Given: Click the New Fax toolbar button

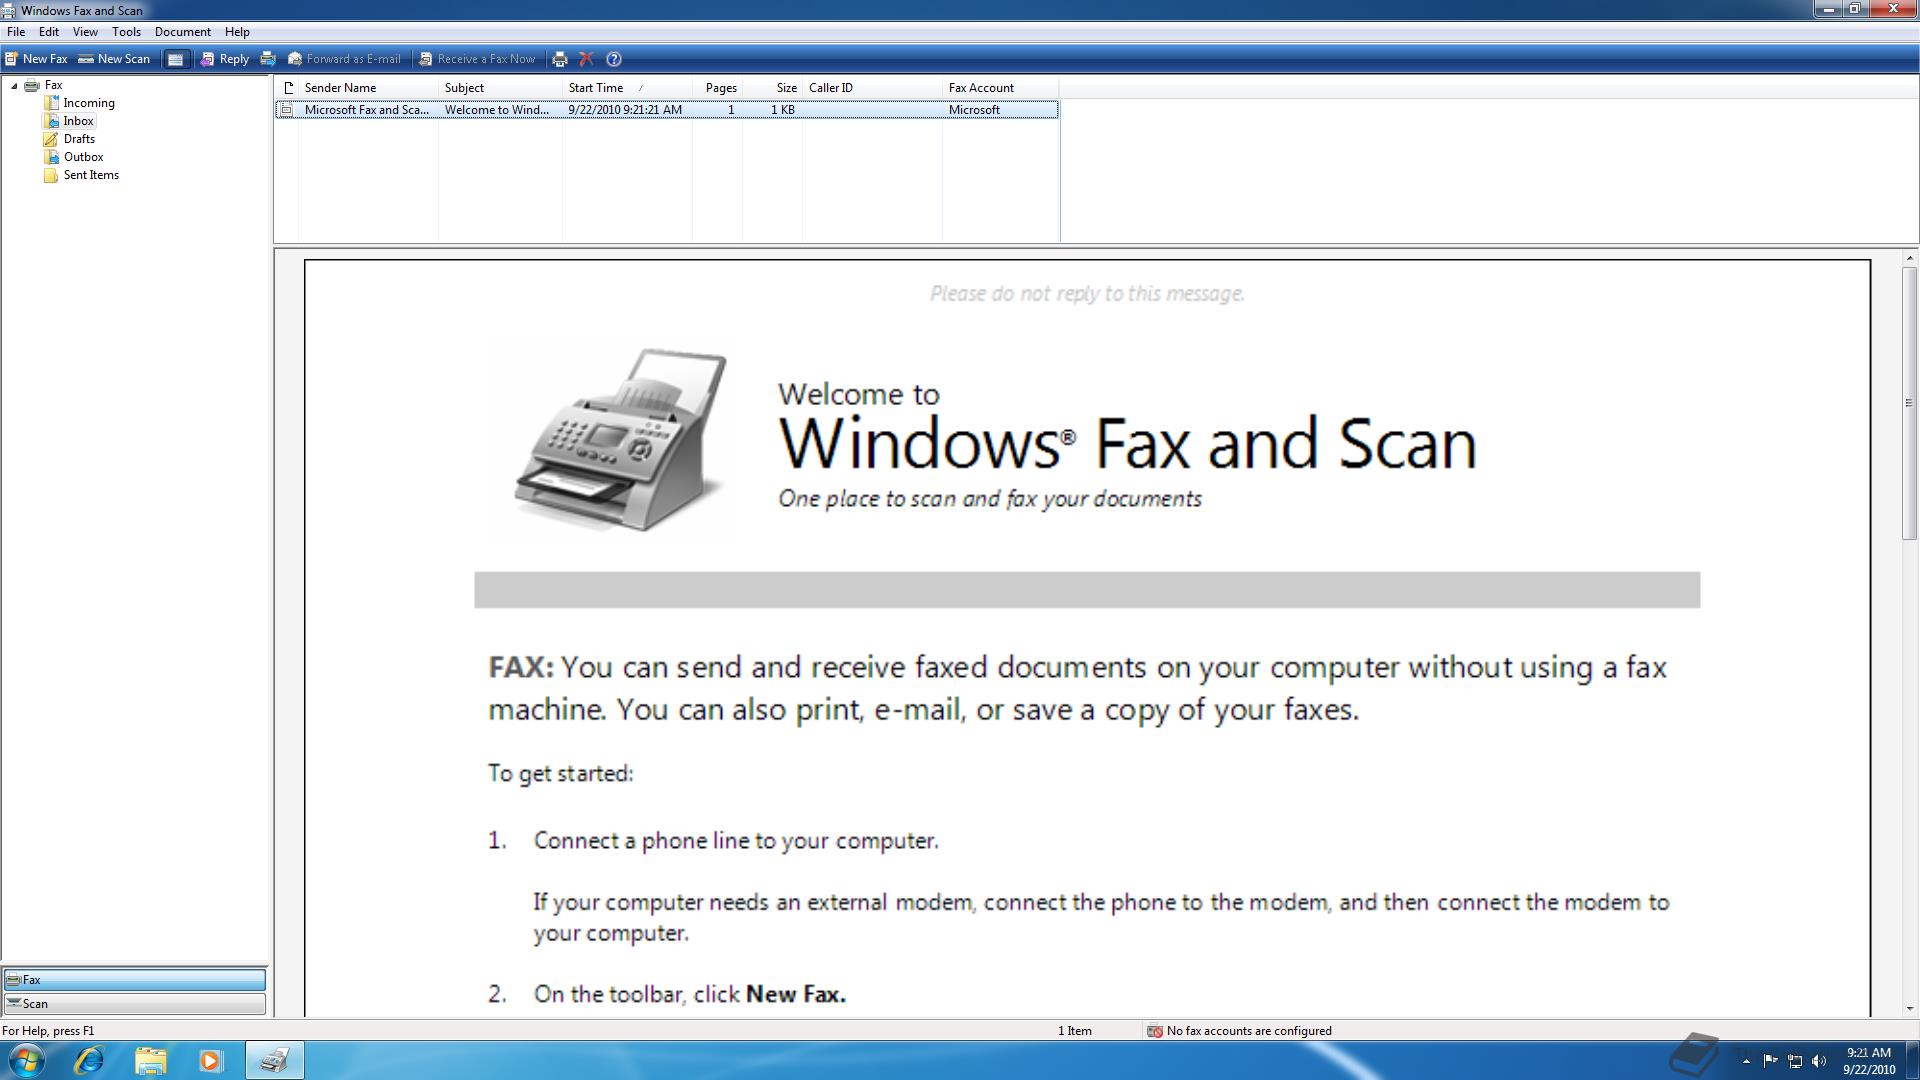Looking at the screenshot, I should (36, 59).
